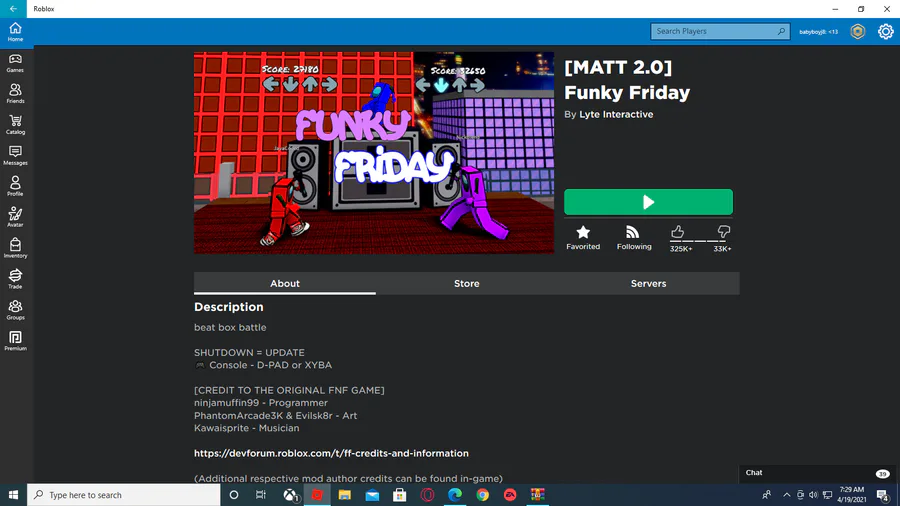Viewport: 900px width, 506px height.
Task: Open the Avatar editor
Action: (x=15, y=217)
